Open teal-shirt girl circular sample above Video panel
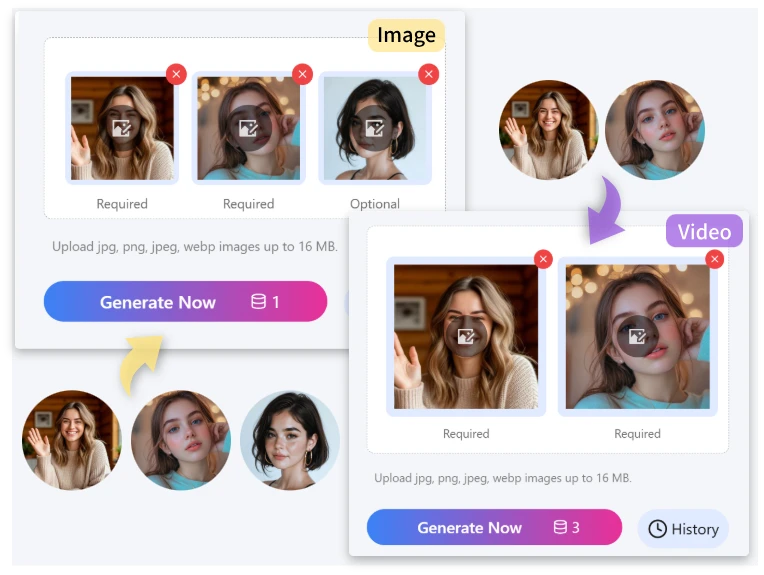Screen dimensions: 764x575 coord(655,130)
